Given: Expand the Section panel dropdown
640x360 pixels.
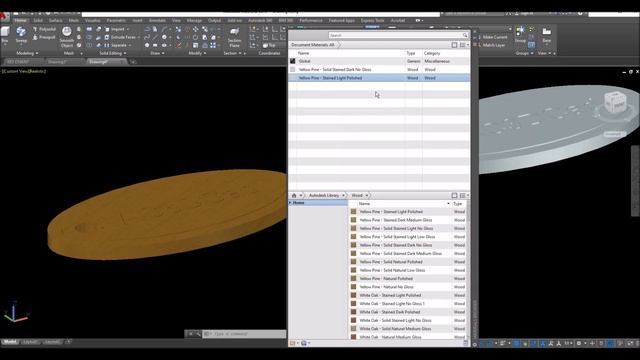Looking at the screenshot, I should pos(233,53).
